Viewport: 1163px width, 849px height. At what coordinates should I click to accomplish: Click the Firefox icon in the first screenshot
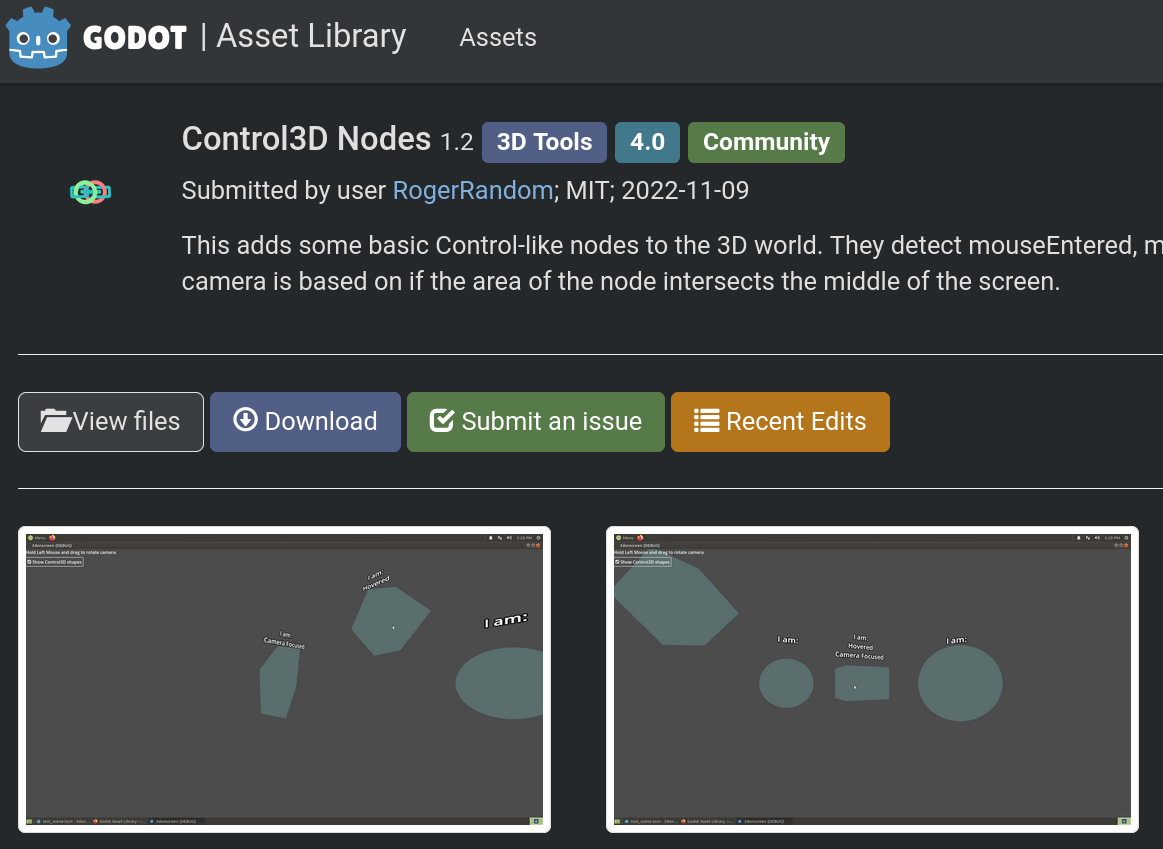[52, 538]
